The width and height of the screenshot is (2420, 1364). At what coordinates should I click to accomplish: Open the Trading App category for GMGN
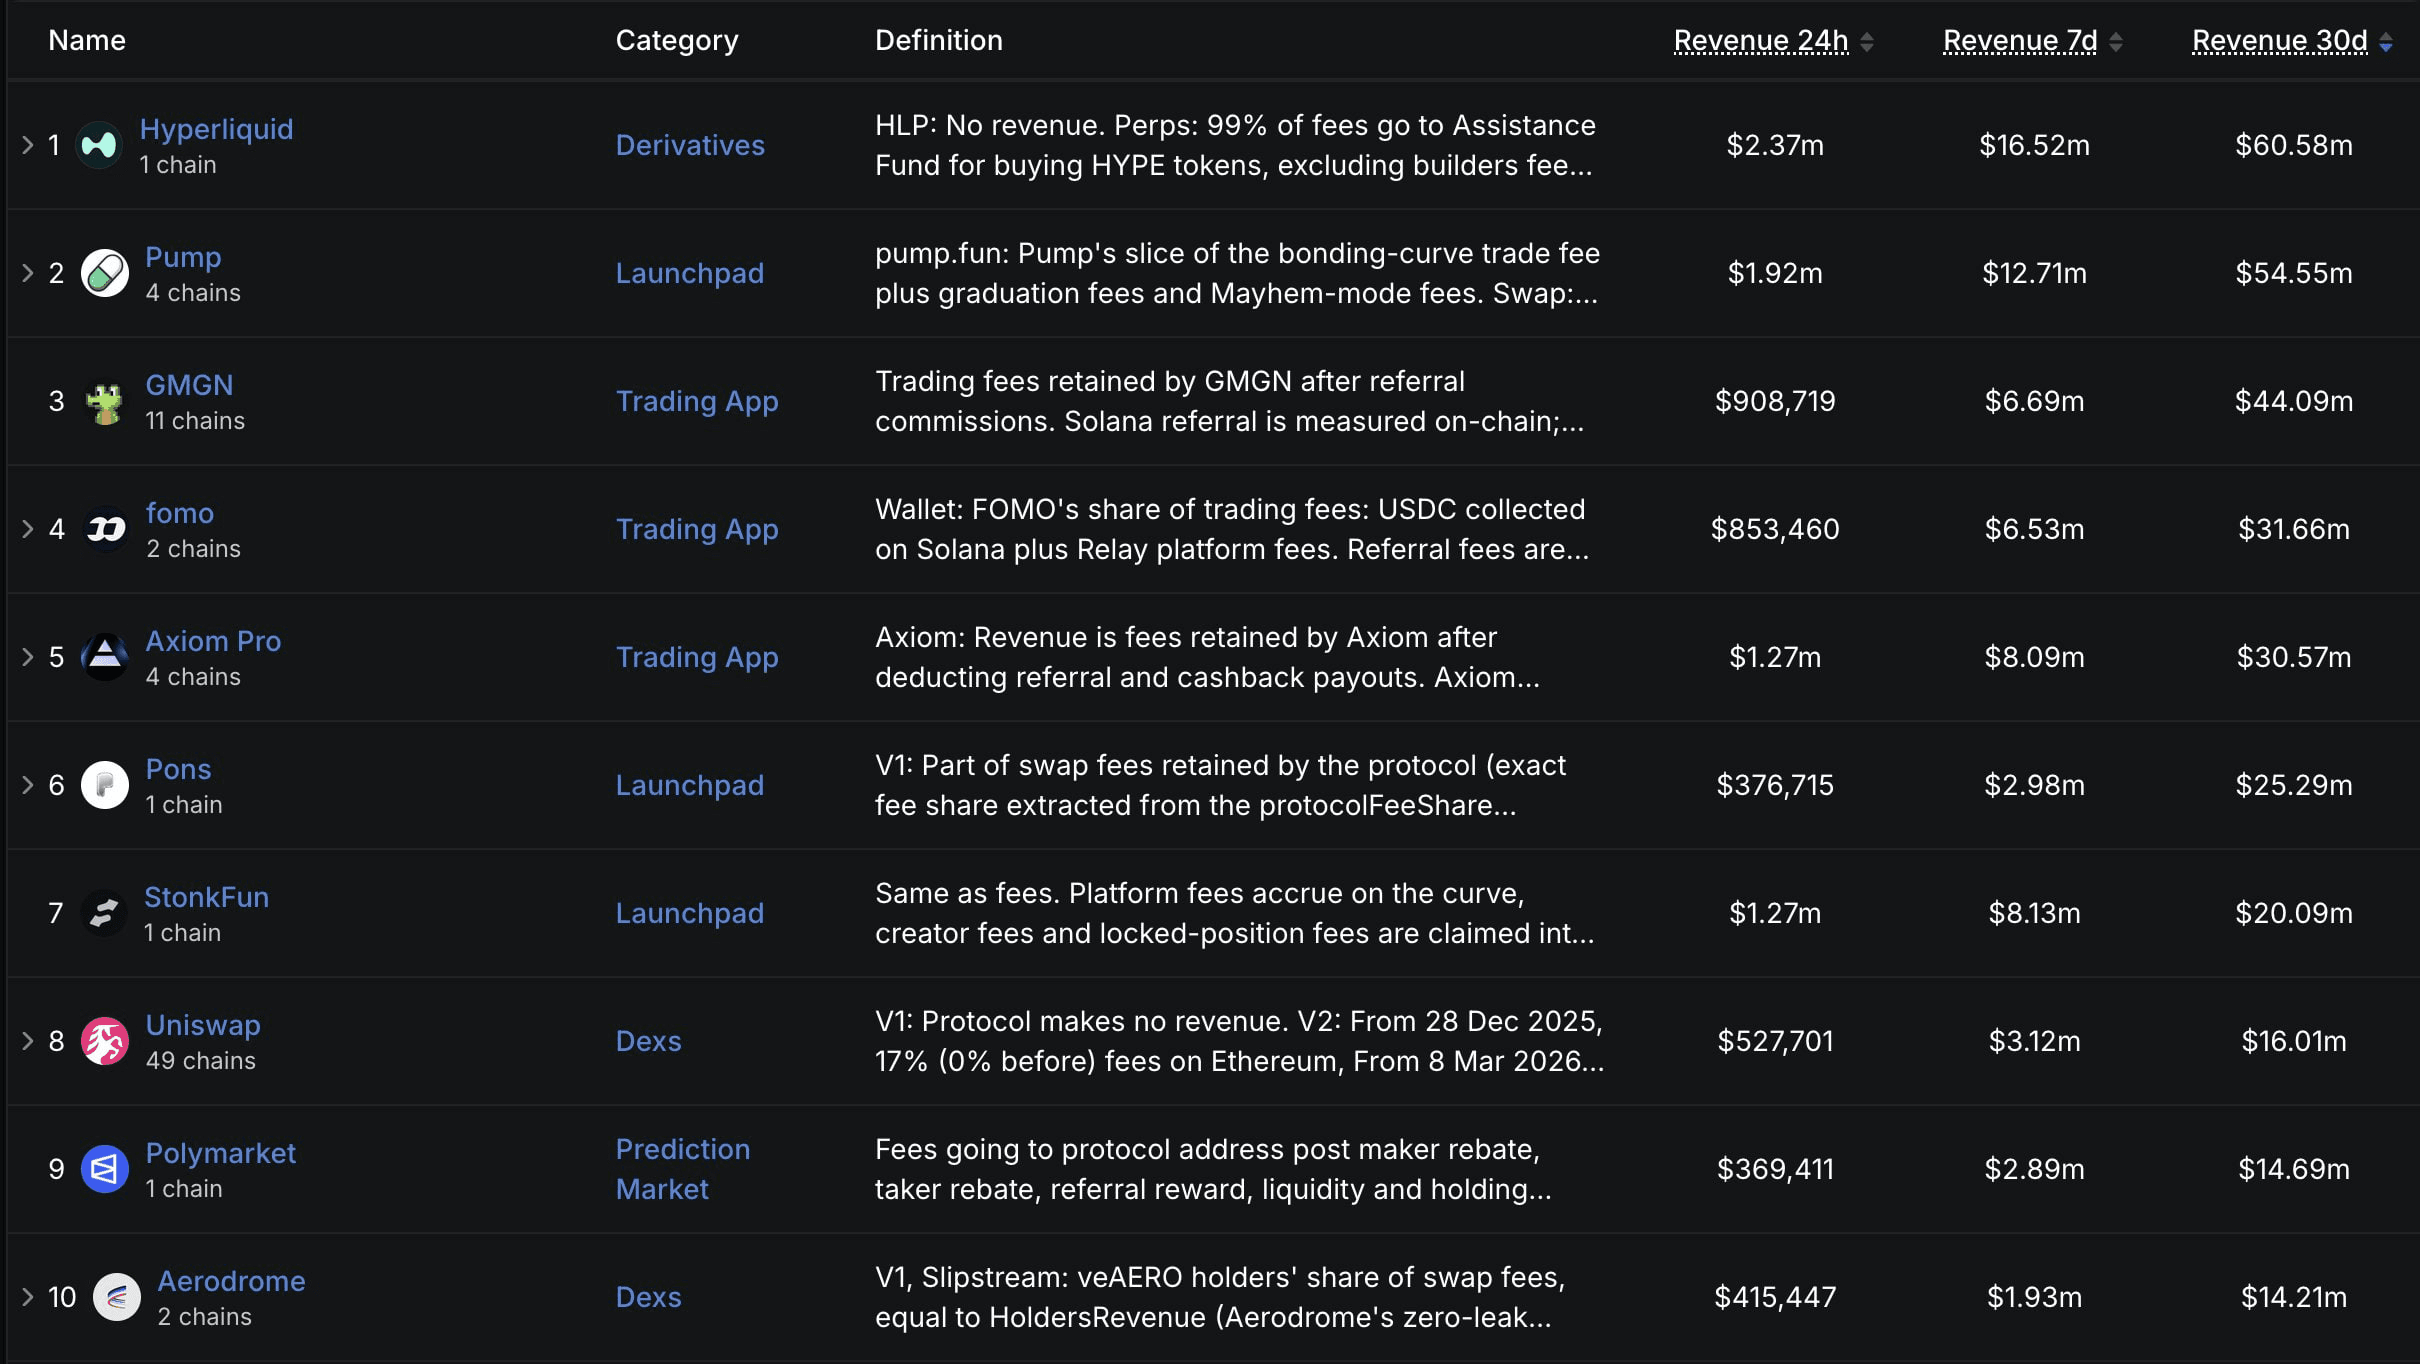tap(697, 401)
